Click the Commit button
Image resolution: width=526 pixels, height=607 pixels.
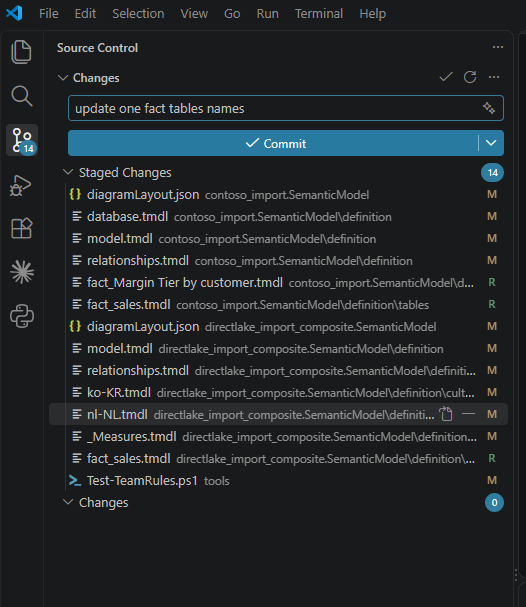click(273, 143)
